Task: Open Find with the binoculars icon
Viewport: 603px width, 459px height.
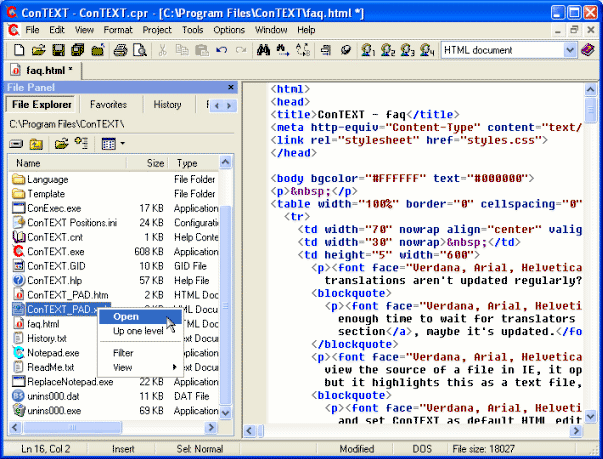Action: [263, 50]
